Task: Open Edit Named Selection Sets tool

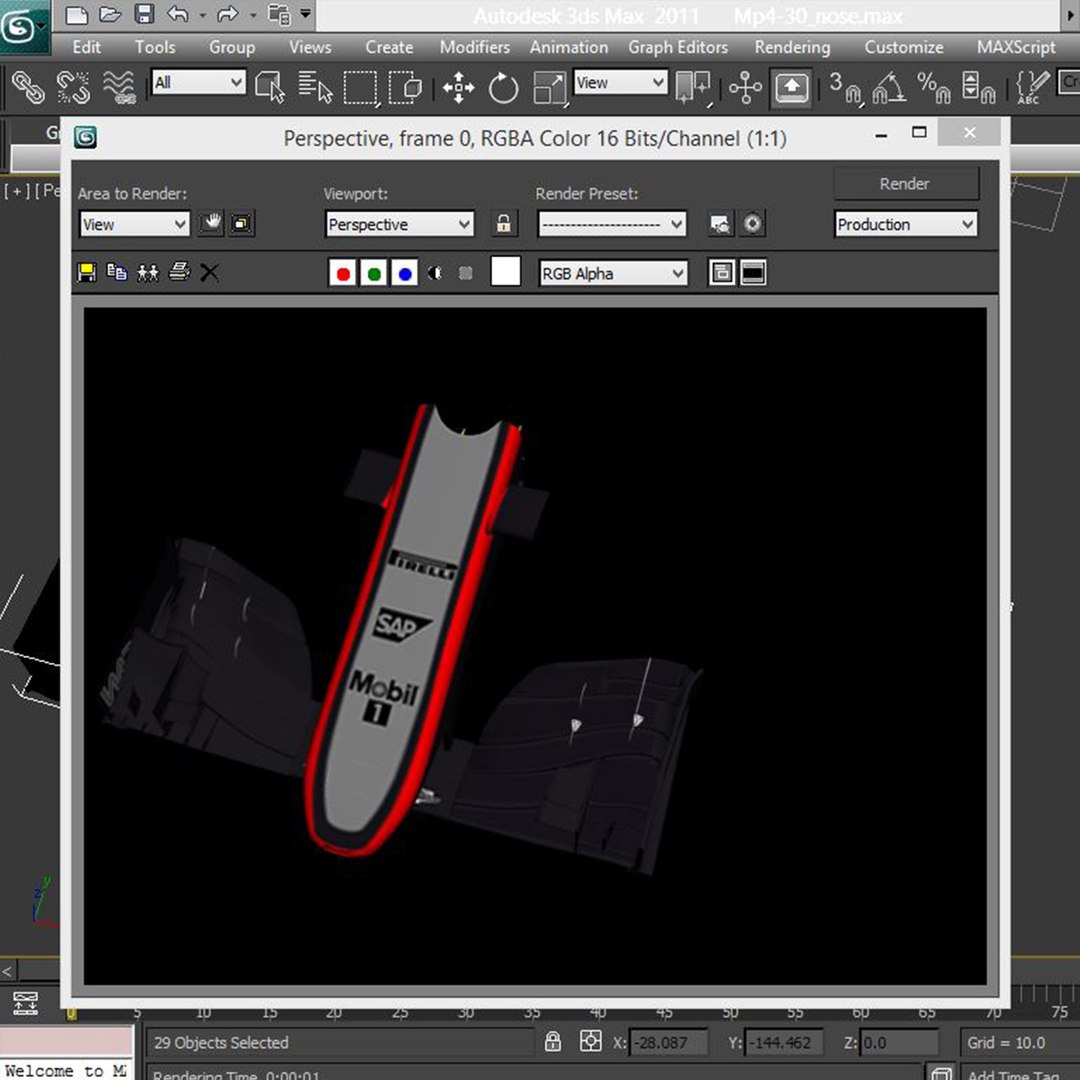Action: coord(1032,87)
